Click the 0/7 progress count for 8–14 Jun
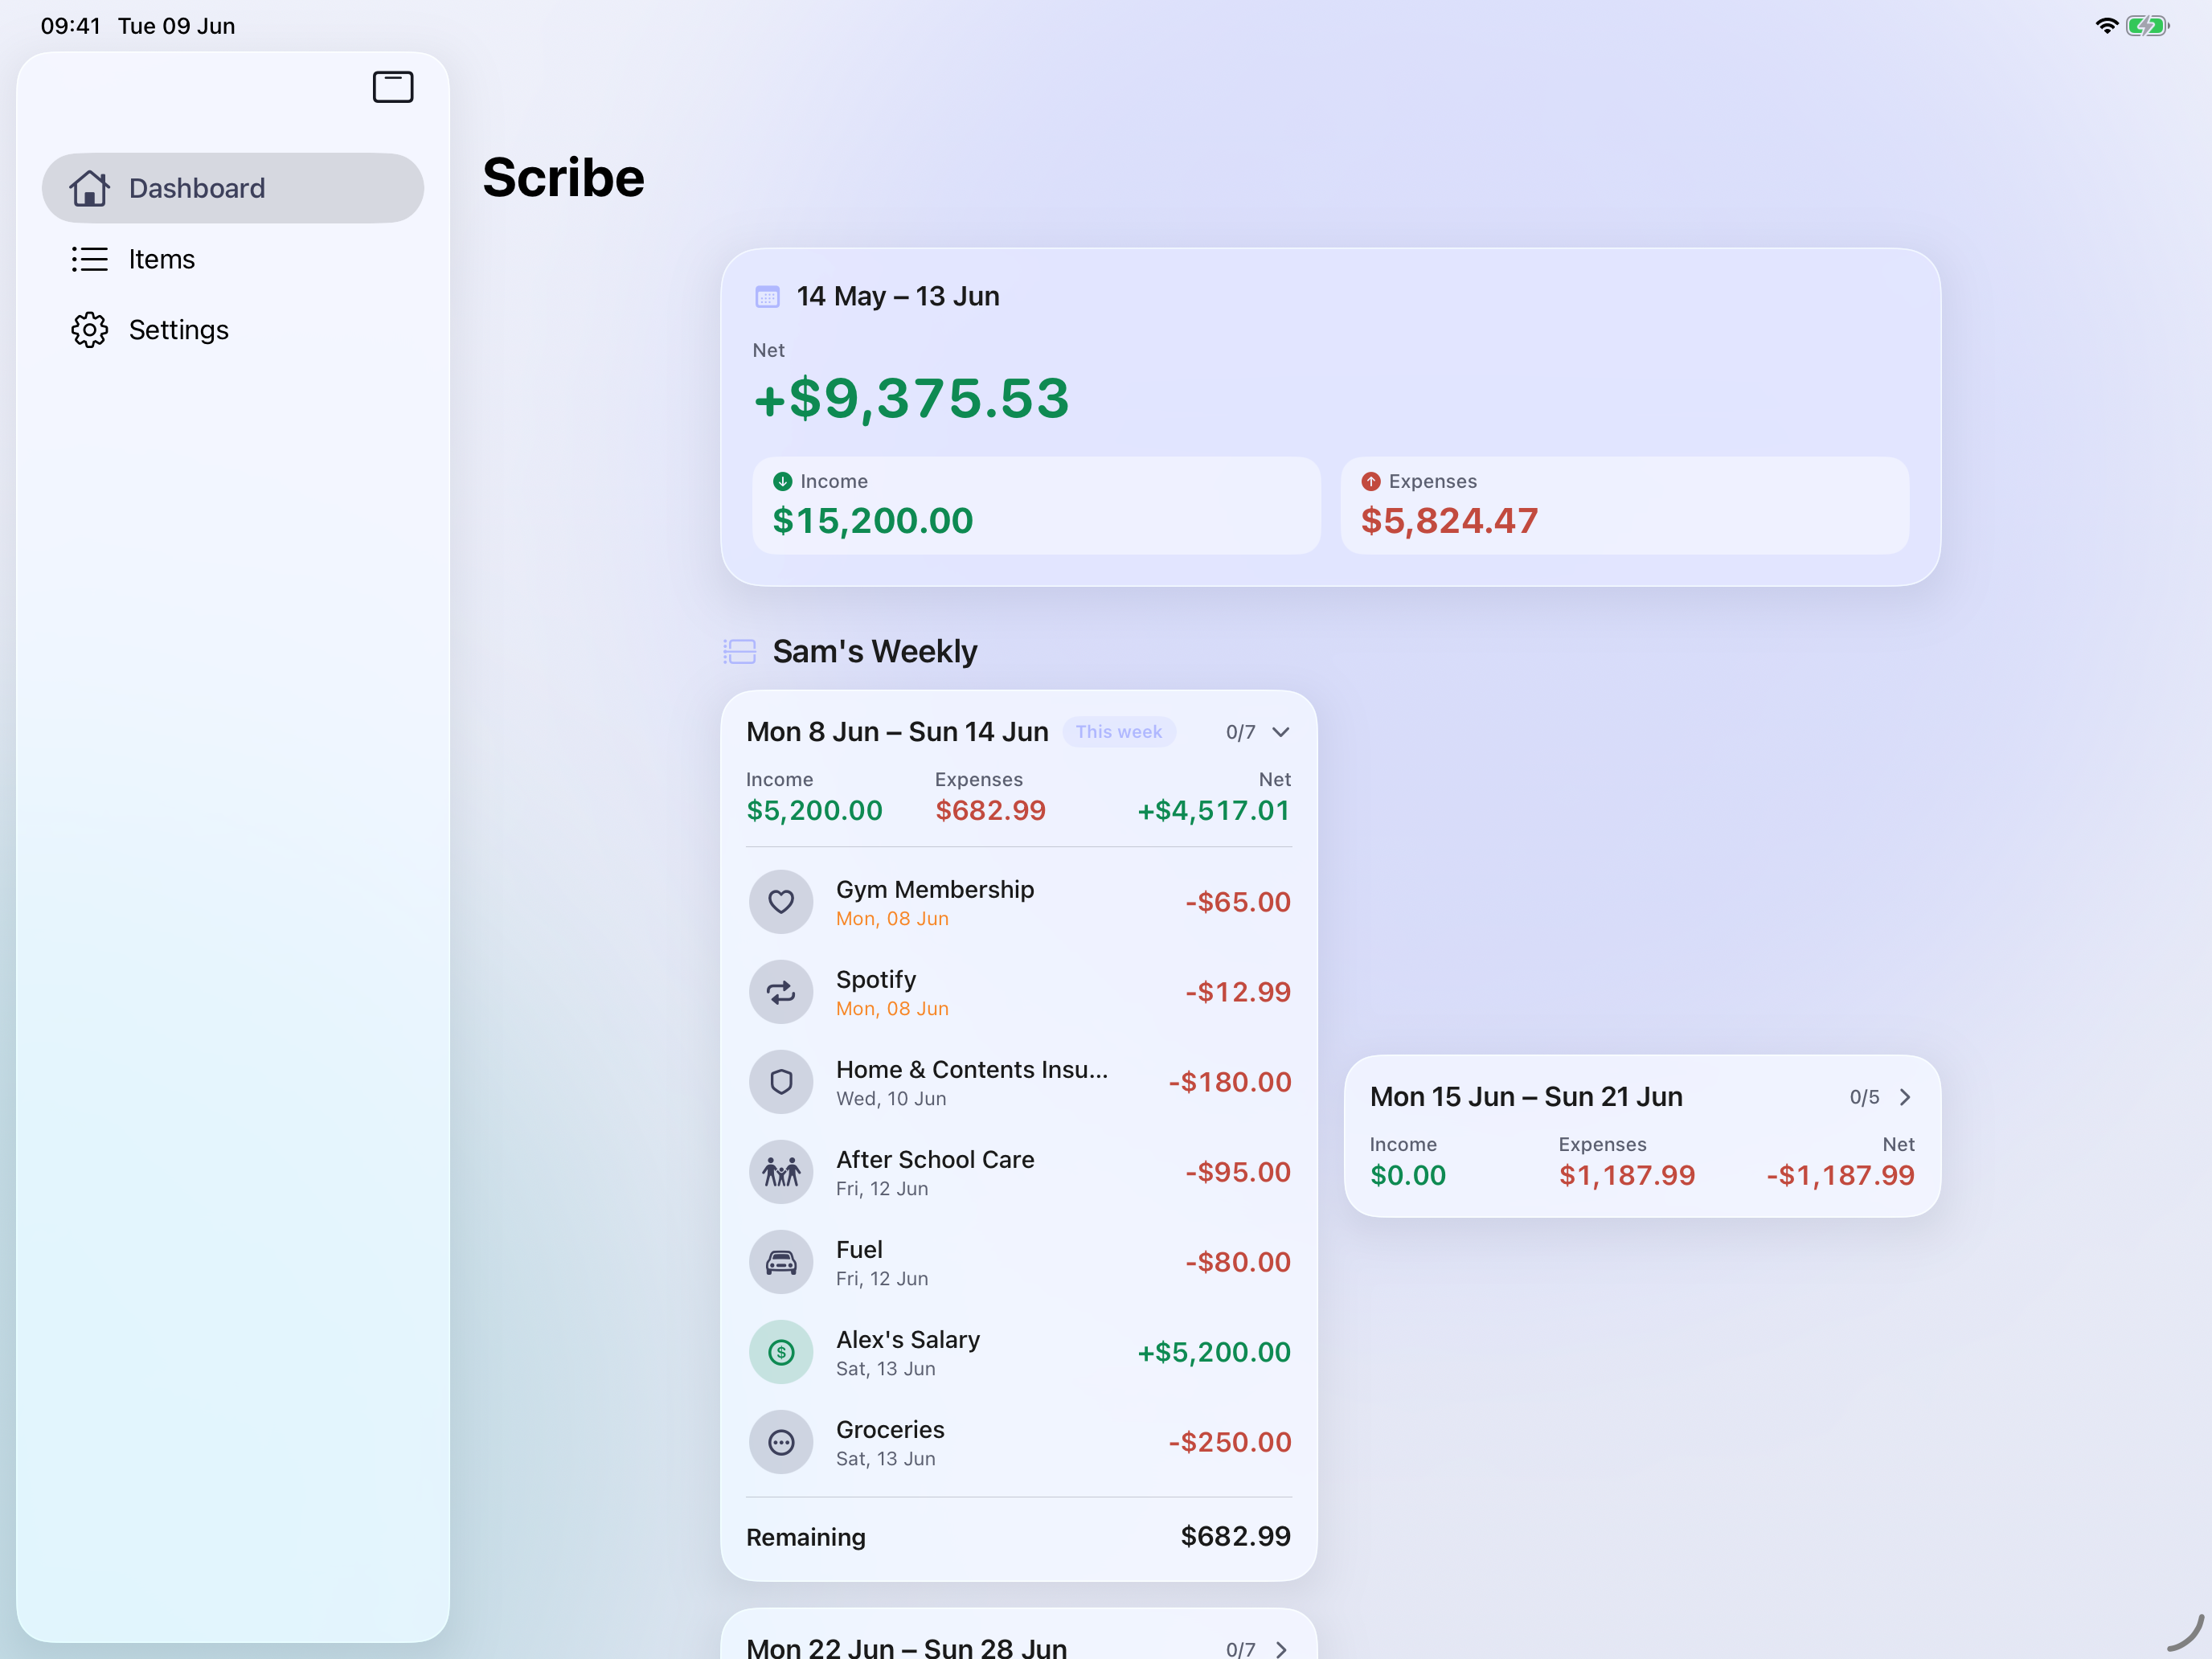2212x1659 pixels. tap(1240, 732)
